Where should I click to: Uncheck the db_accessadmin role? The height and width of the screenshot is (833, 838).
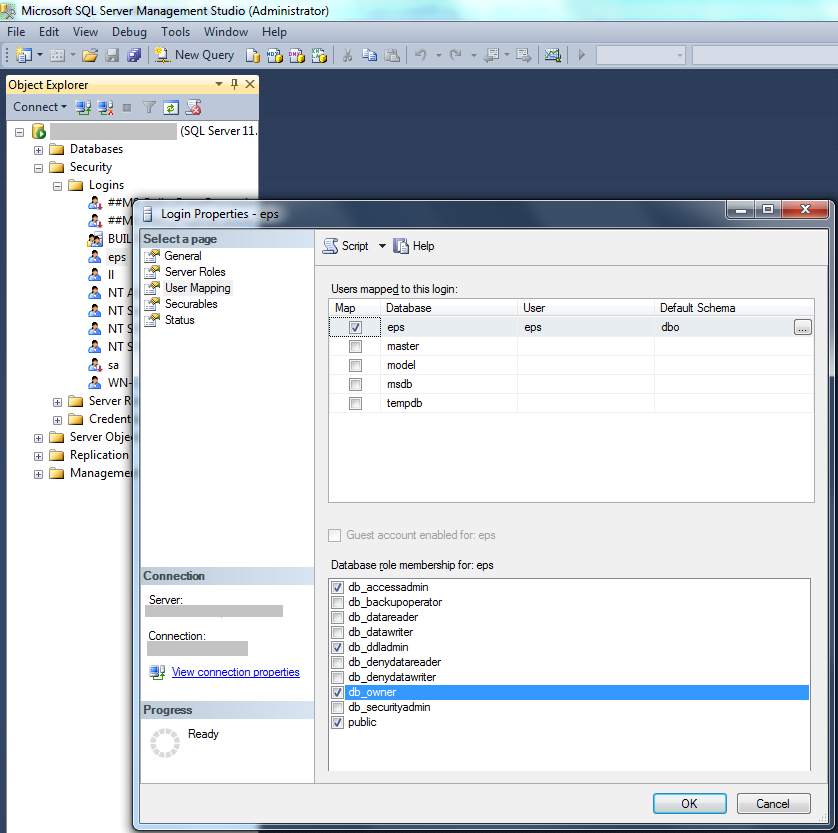coord(337,587)
